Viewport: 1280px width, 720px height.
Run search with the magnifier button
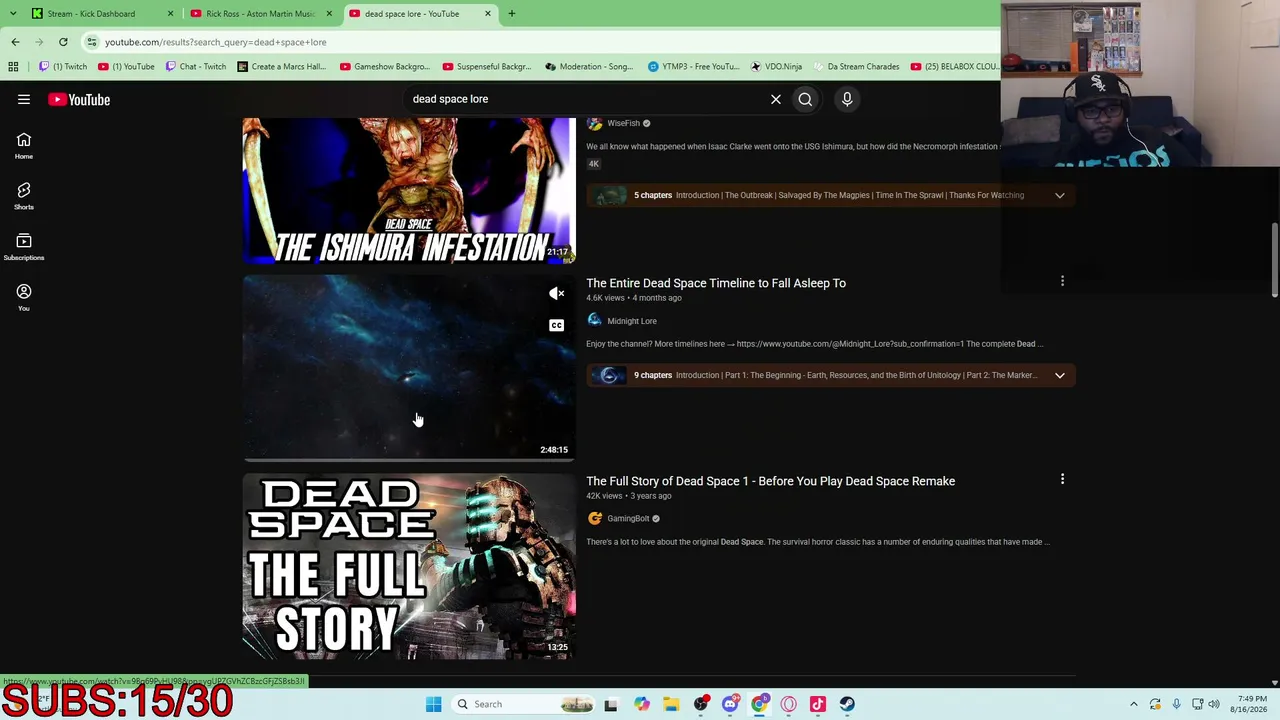(x=805, y=99)
